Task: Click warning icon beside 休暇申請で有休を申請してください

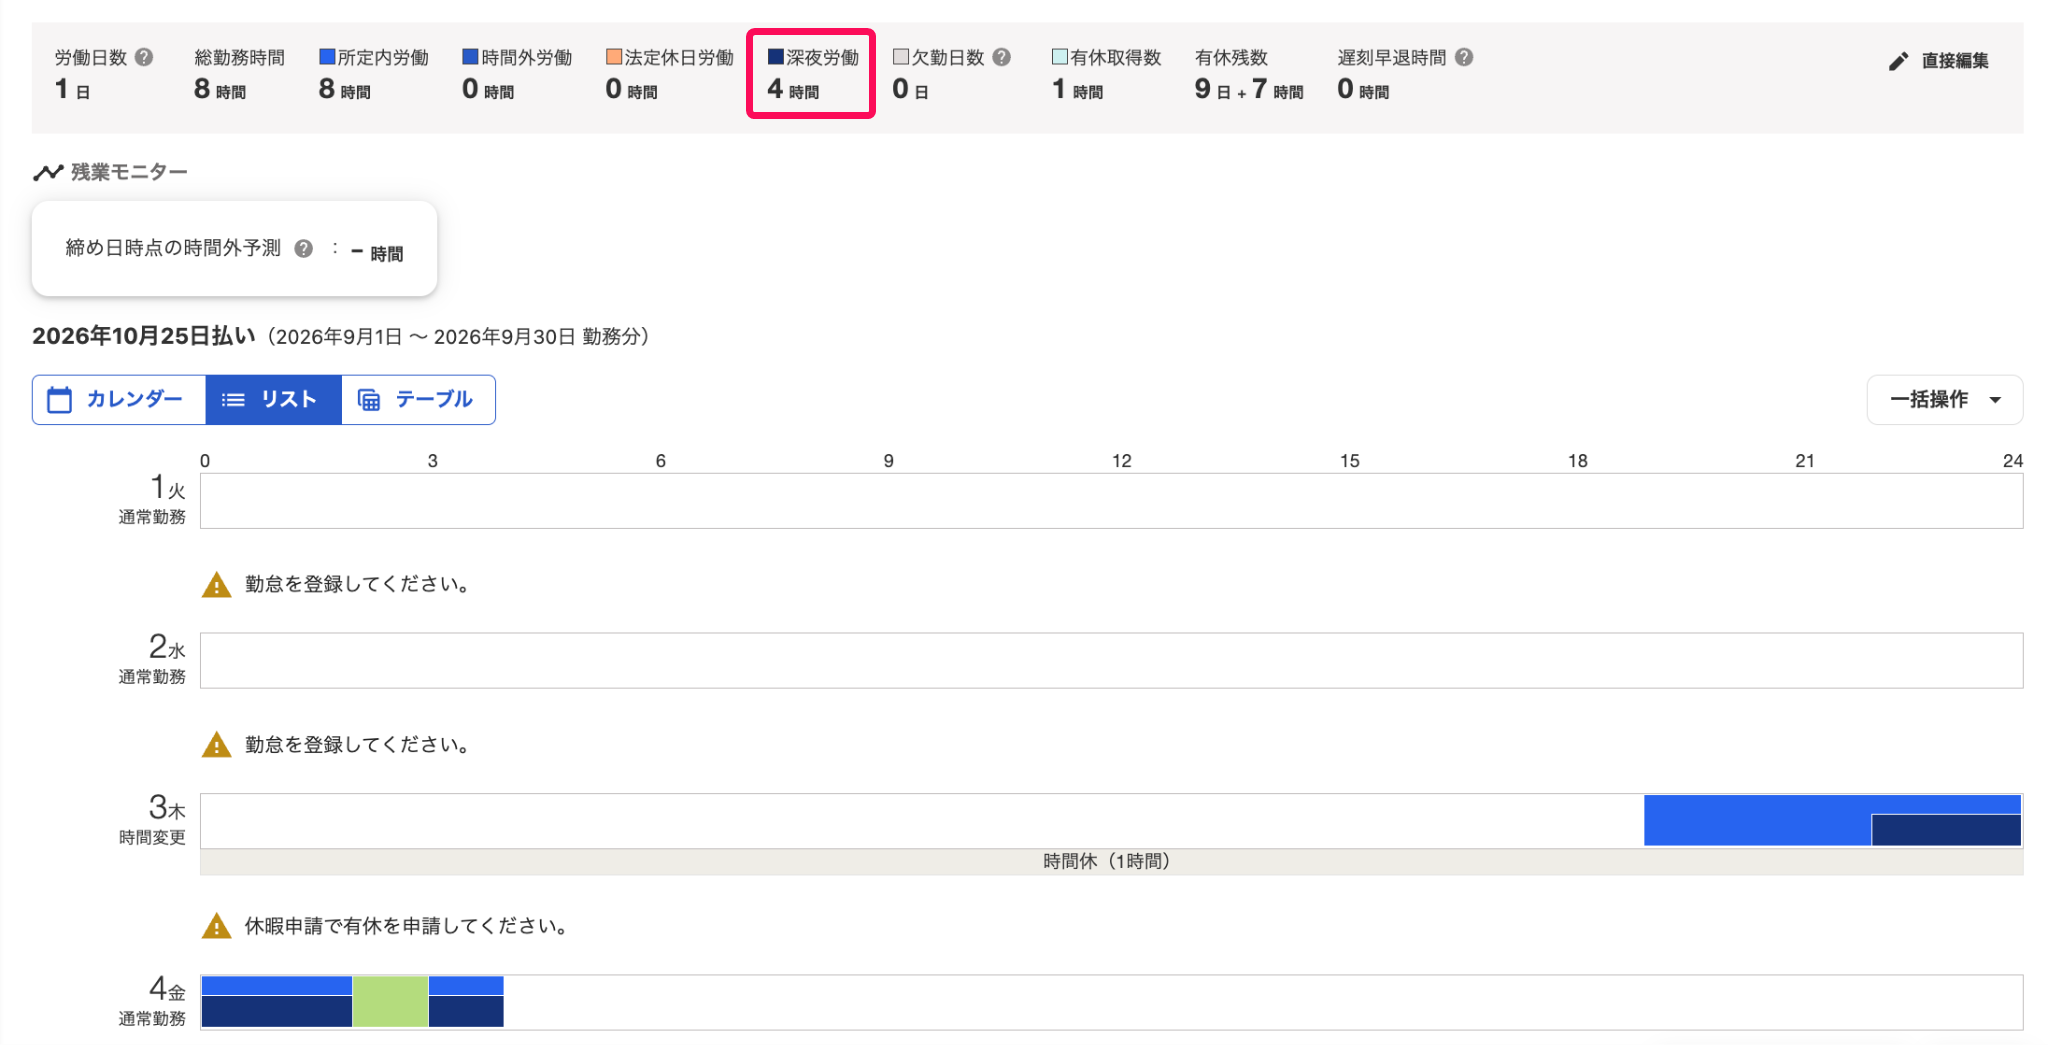Action: [x=216, y=926]
